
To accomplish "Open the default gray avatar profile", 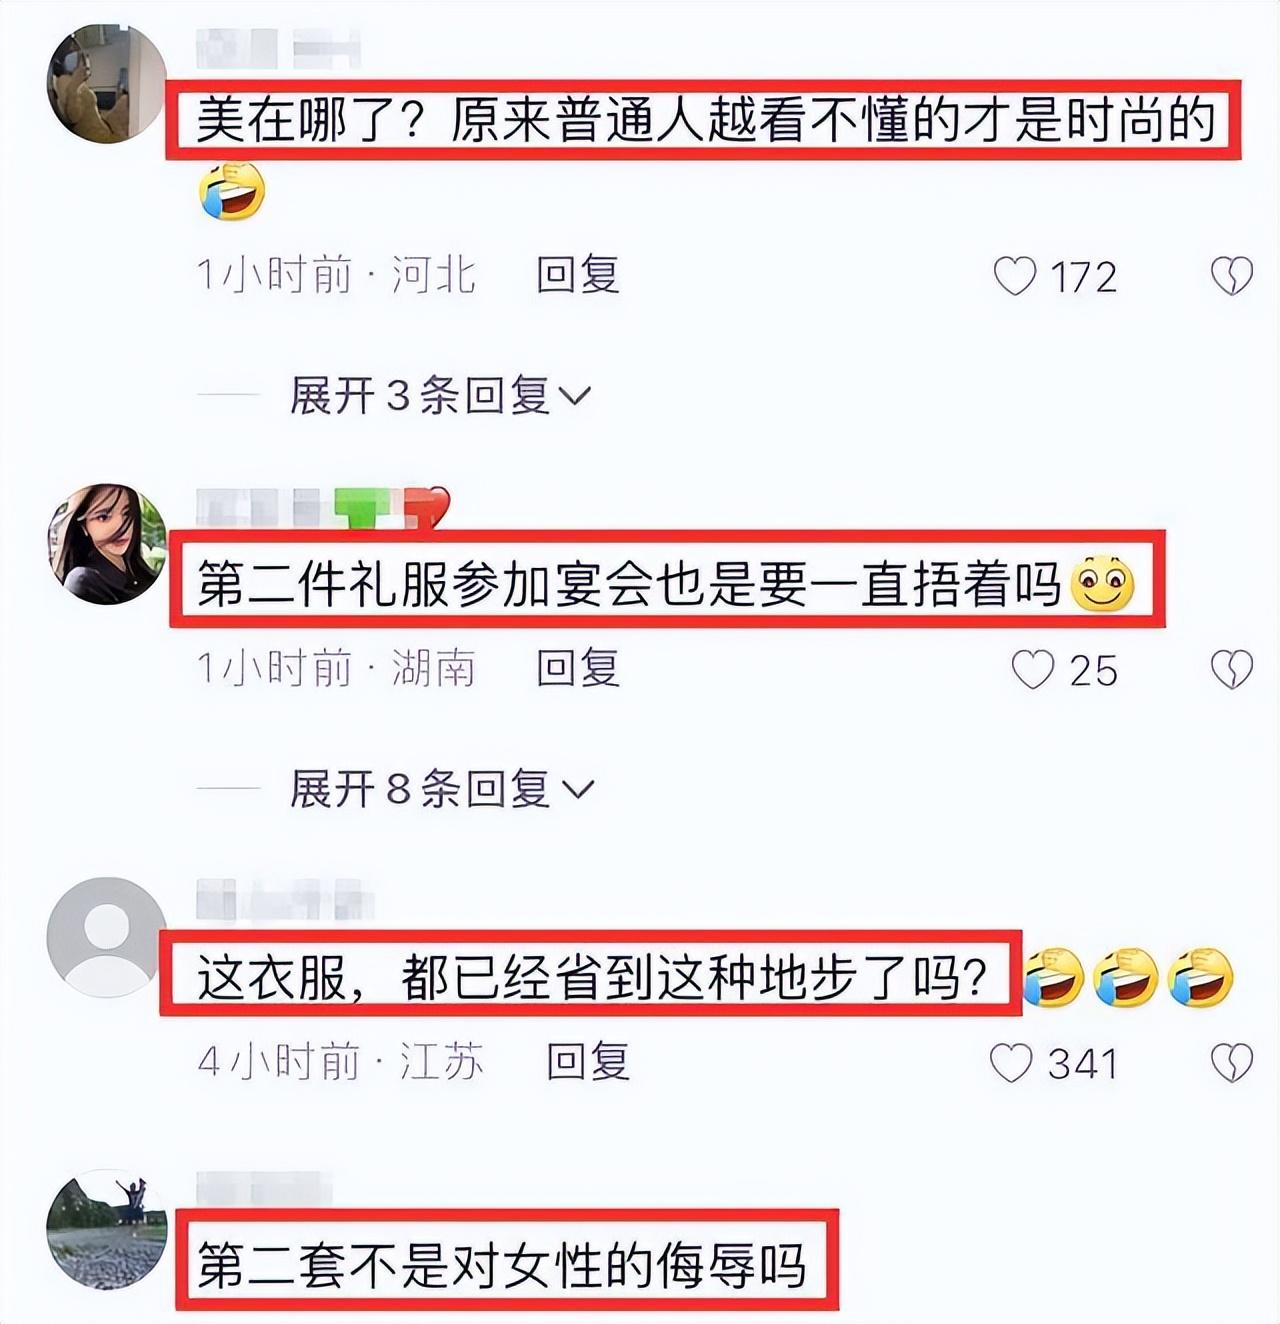I will [x=107, y=937].
